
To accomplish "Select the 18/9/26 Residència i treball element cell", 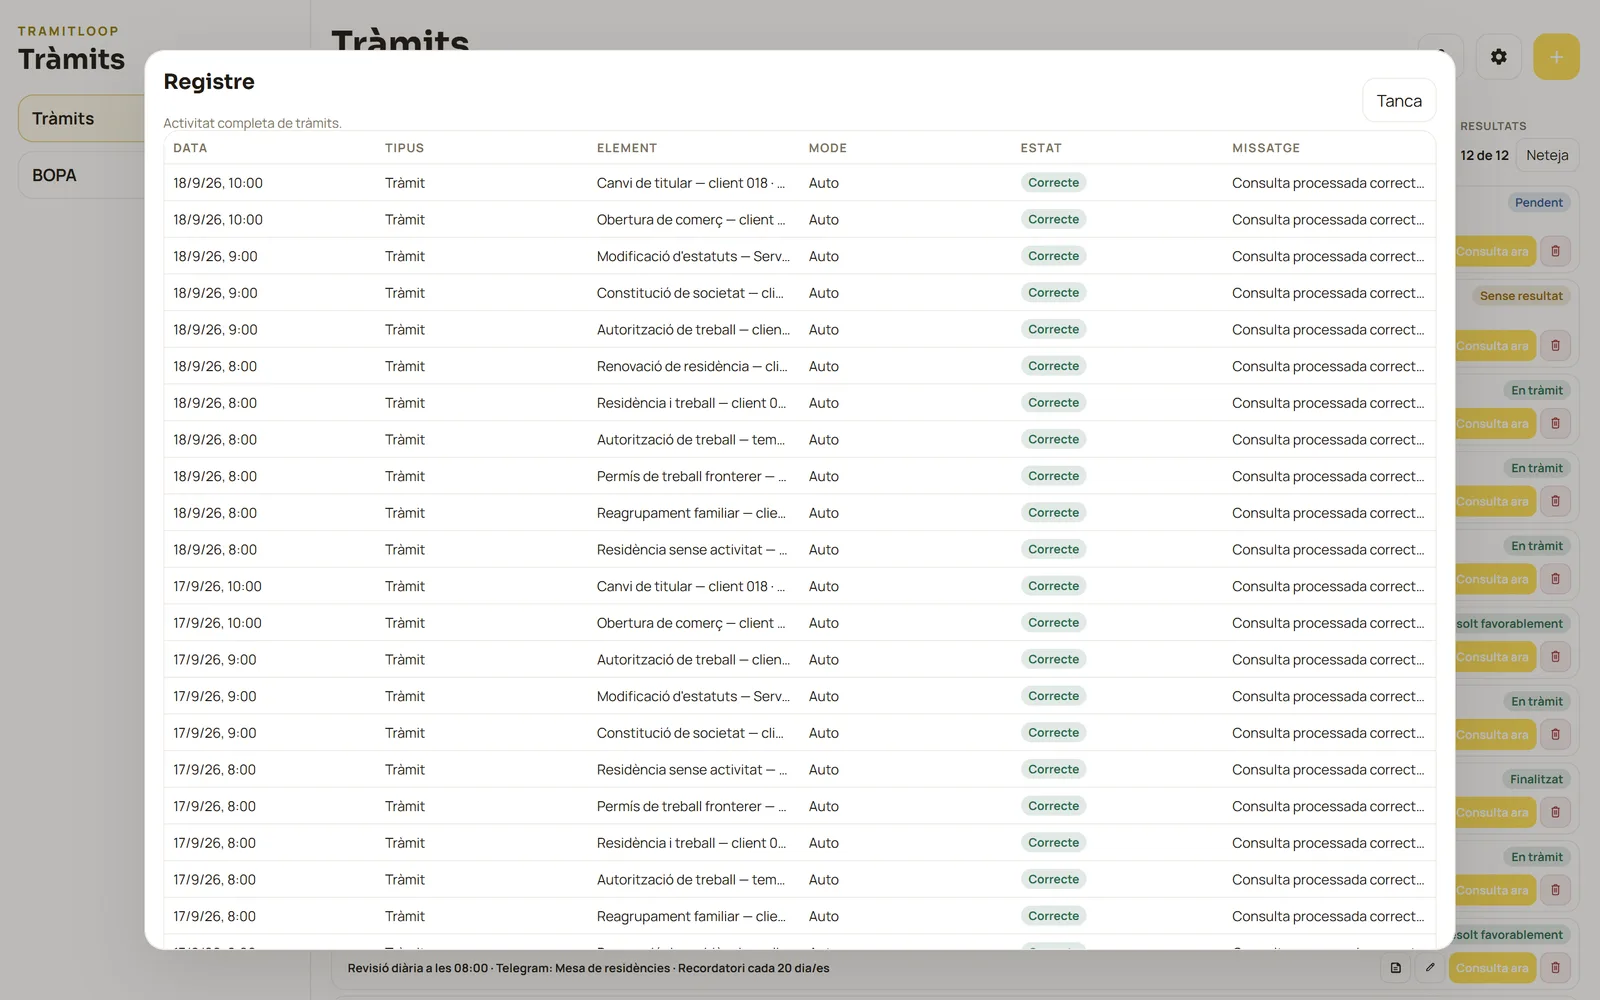I will coord(692,403).
